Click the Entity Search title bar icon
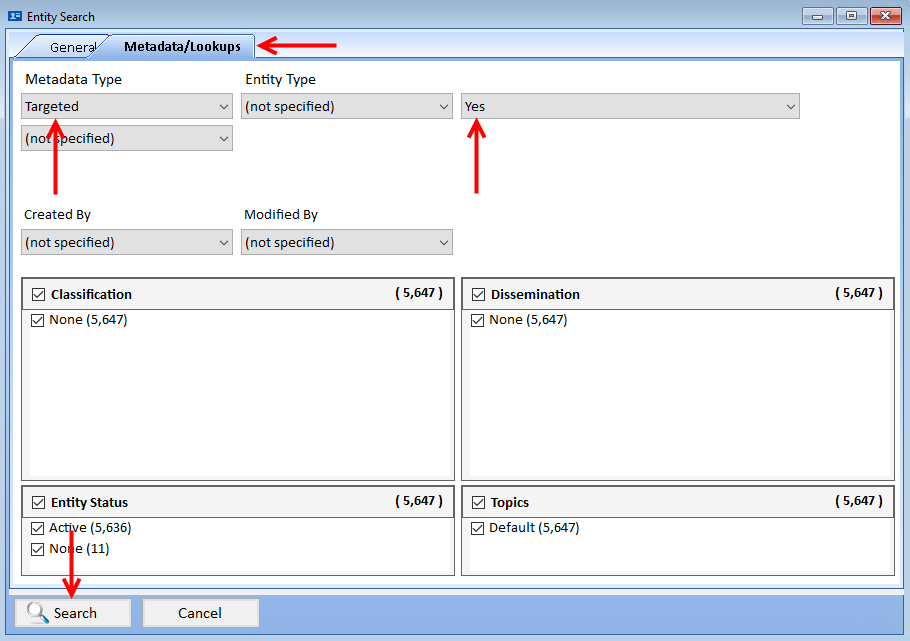The width and height of the screenshot is (910, 641). point(12,15)
